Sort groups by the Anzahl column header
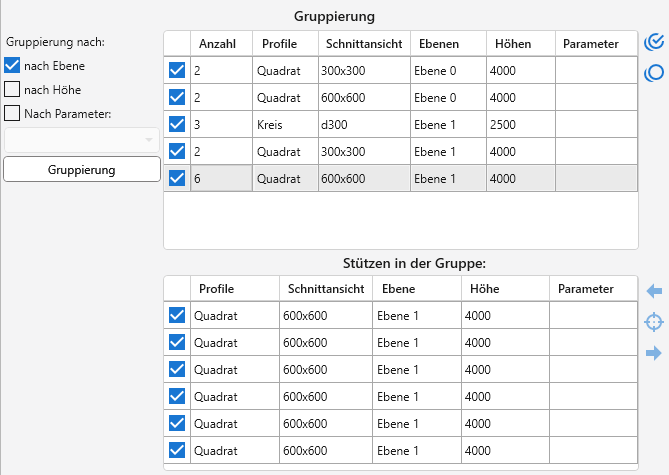Image resolution: width=669 pixels, height=475 pixels. (x=218, y=43)
